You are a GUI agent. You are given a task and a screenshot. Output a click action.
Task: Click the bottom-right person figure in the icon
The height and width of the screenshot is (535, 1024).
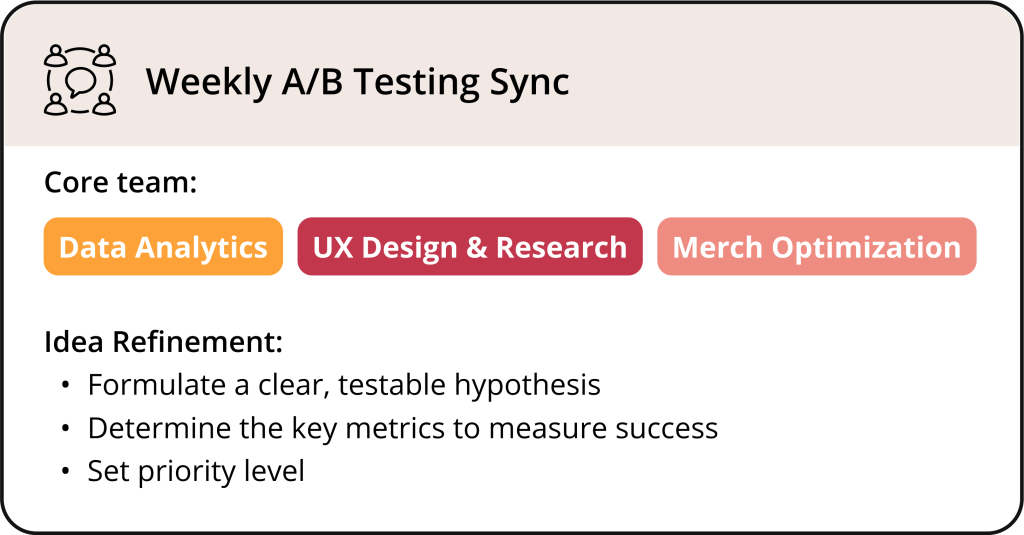point(104,103)
